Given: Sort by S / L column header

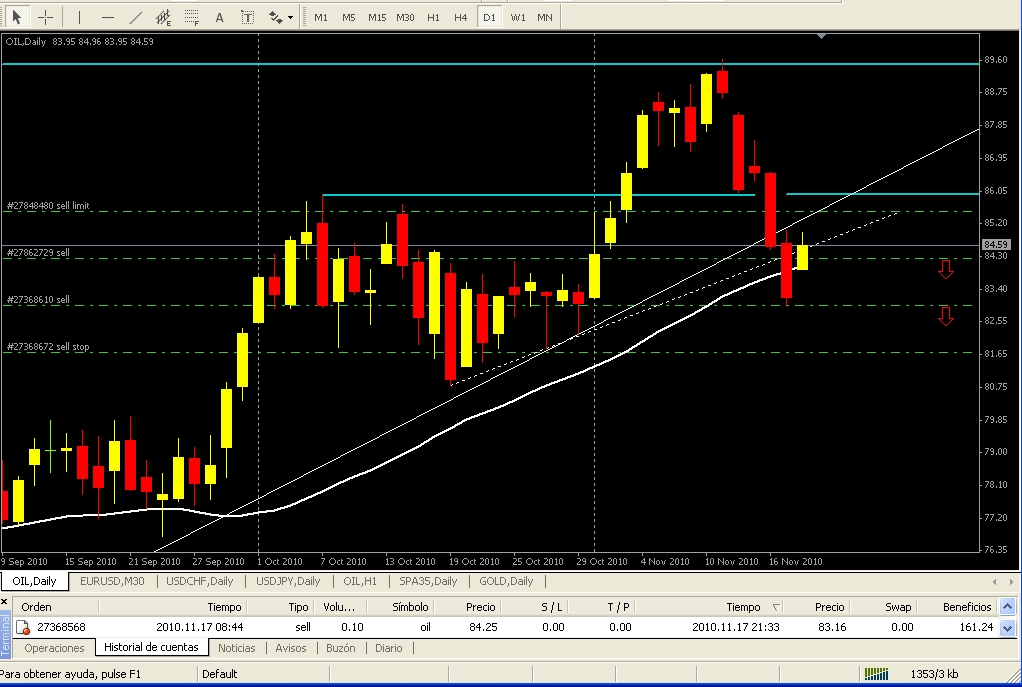Looking at the screenshot, I should (x=534, y=607).
